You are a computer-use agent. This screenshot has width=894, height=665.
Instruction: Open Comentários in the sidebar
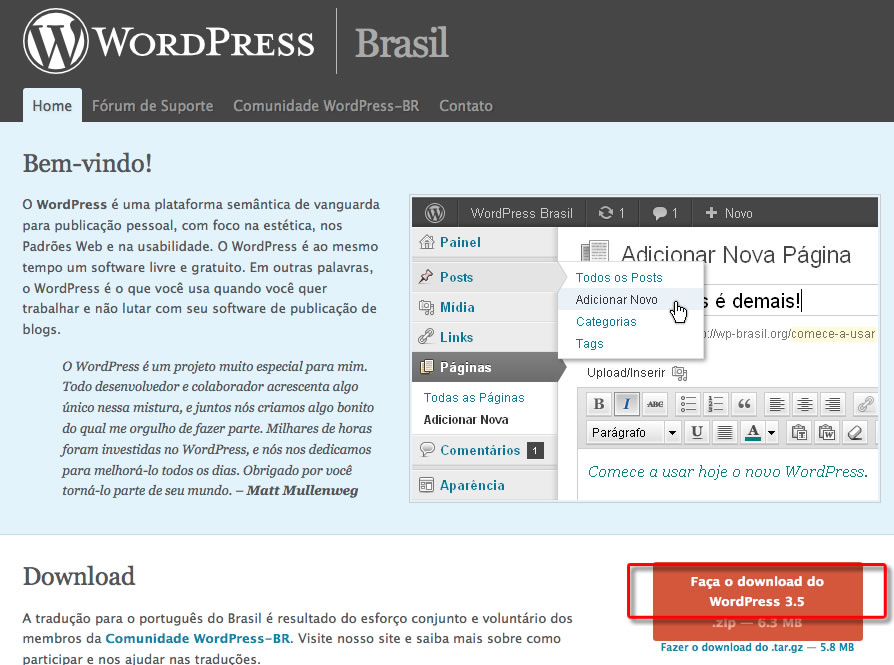[x=480, y=450]
